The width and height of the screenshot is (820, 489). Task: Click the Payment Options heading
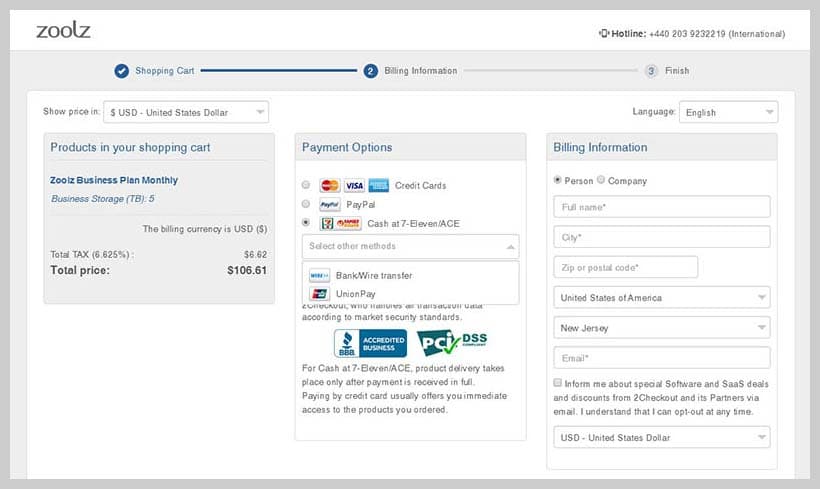[x=347, y=147]
